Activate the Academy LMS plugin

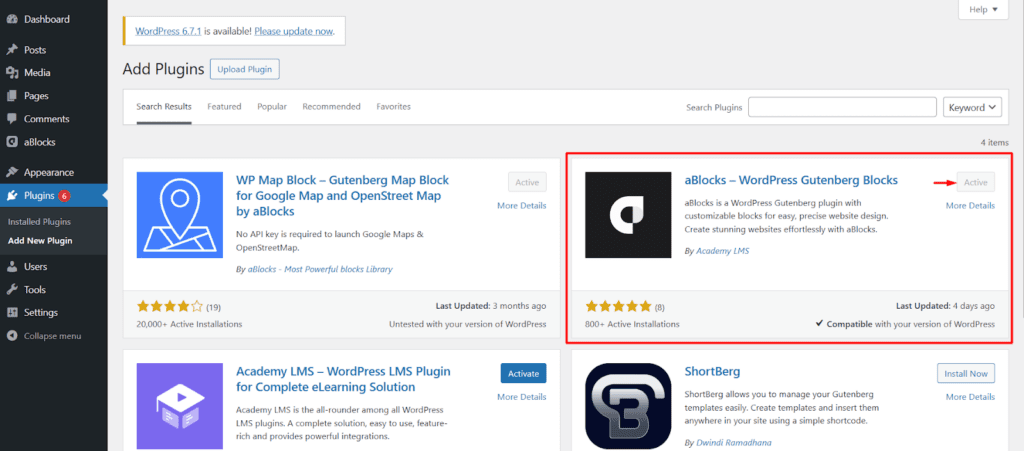(523, 373)
